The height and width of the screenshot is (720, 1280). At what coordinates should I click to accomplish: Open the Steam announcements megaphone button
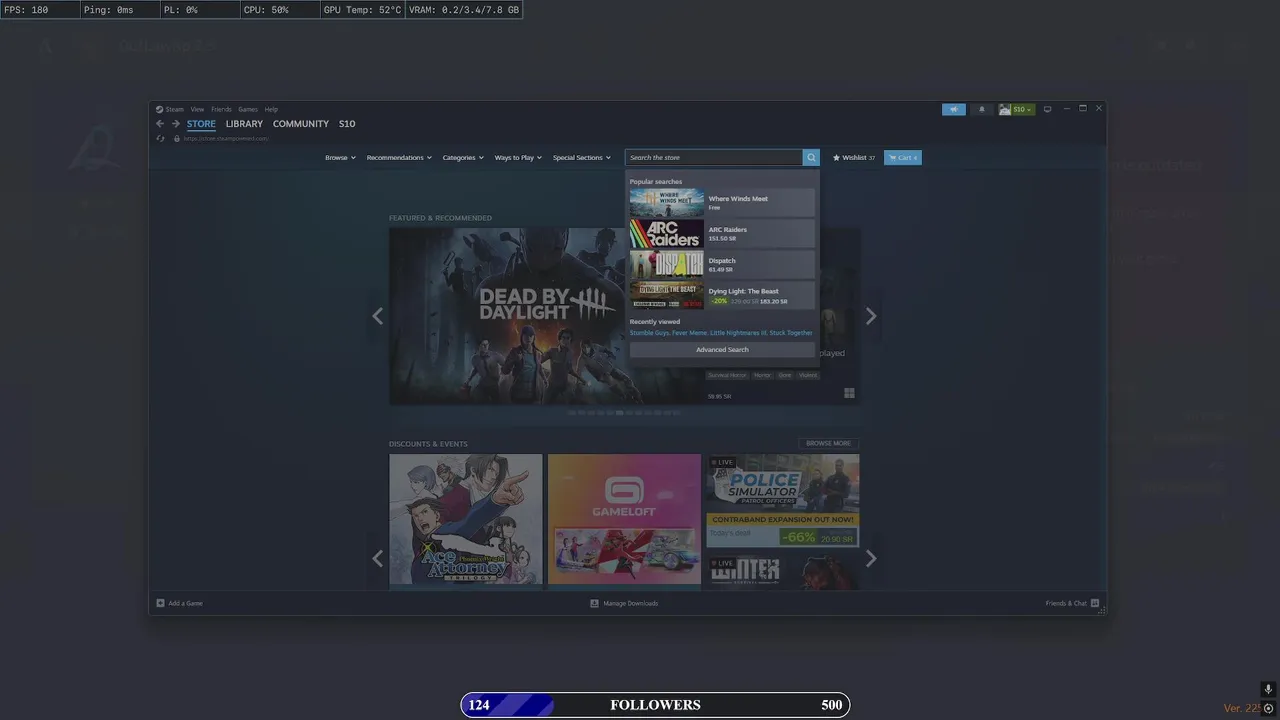[x=954, y=109]
